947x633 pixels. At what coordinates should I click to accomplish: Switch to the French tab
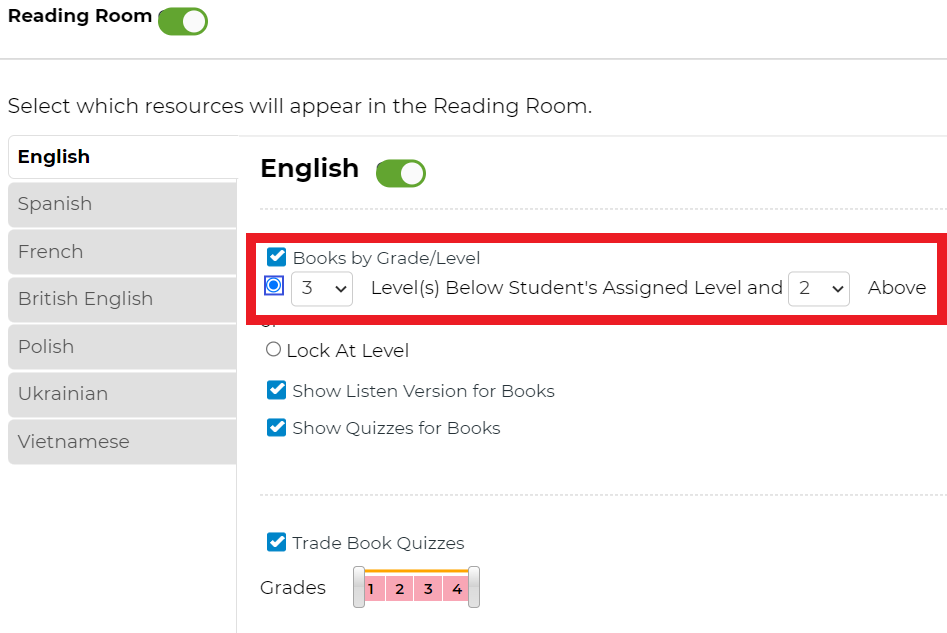[123, 252]
